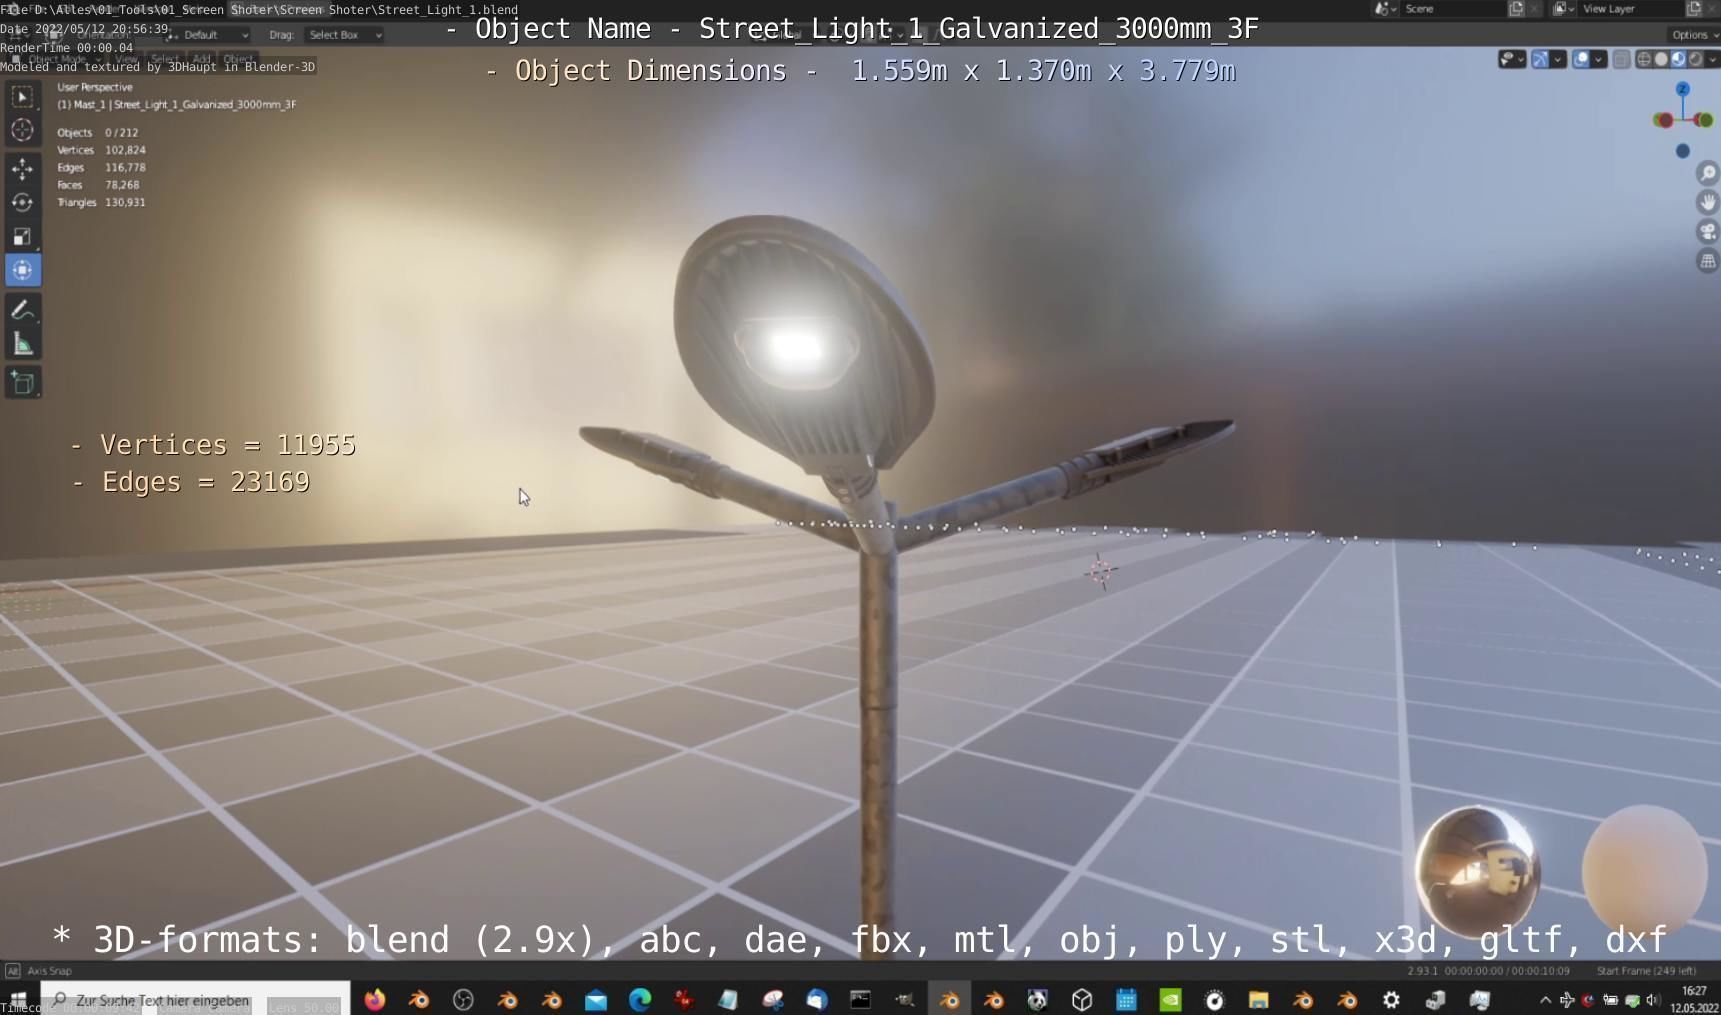
Task: Pick the Rotate tool
Action: tap(22, 203)
